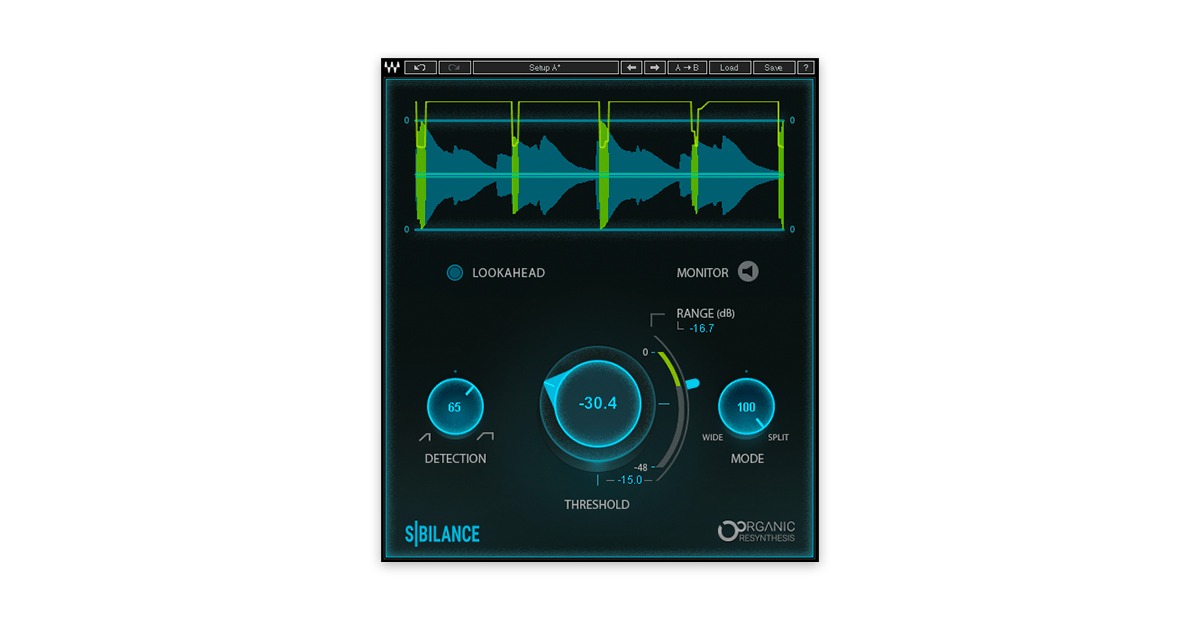Click the RANGE (dB) label
Screen dimensions: 1200x627
(706, 314)
